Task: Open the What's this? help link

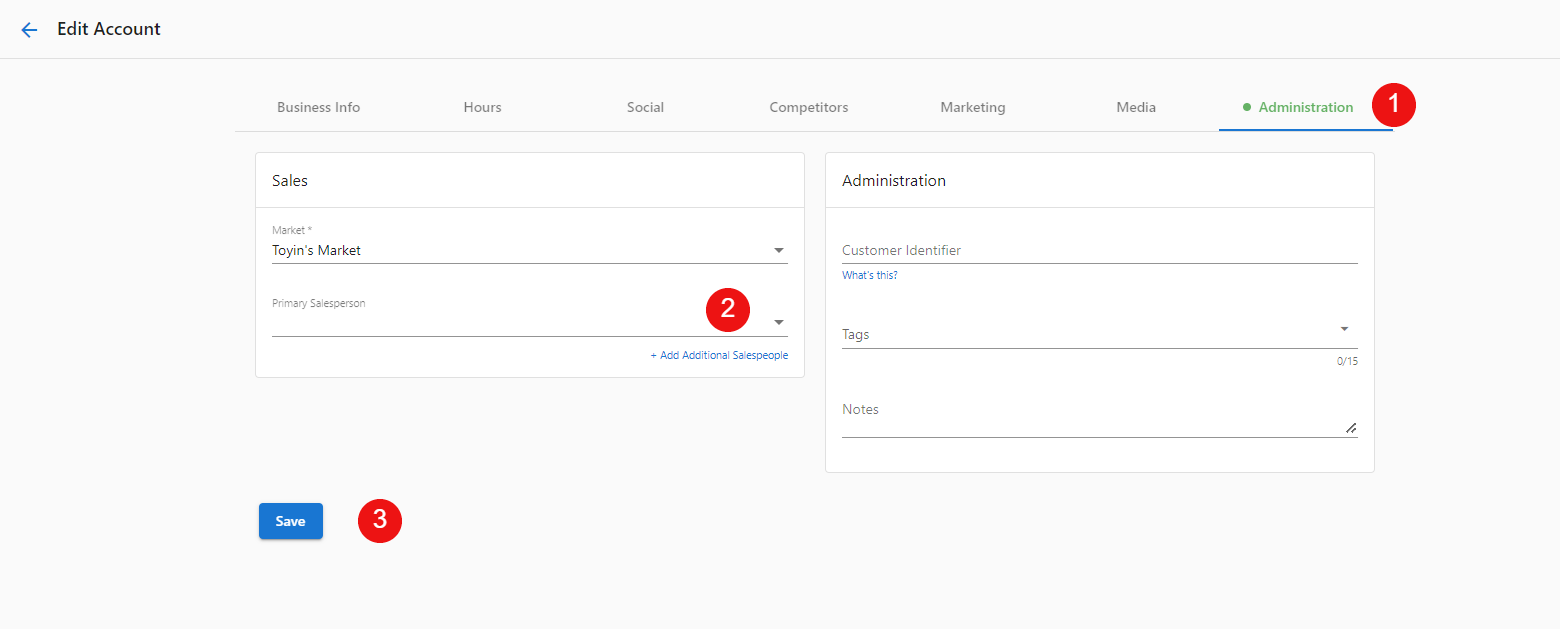Action: coord(870,275)
